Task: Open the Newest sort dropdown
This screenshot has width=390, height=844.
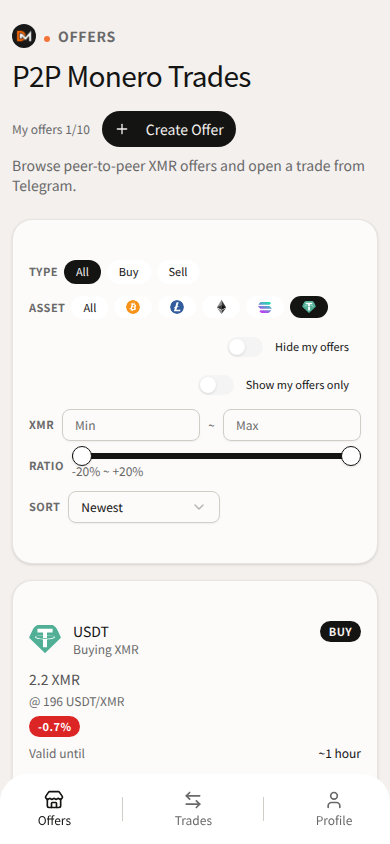Action: [144, 507]
